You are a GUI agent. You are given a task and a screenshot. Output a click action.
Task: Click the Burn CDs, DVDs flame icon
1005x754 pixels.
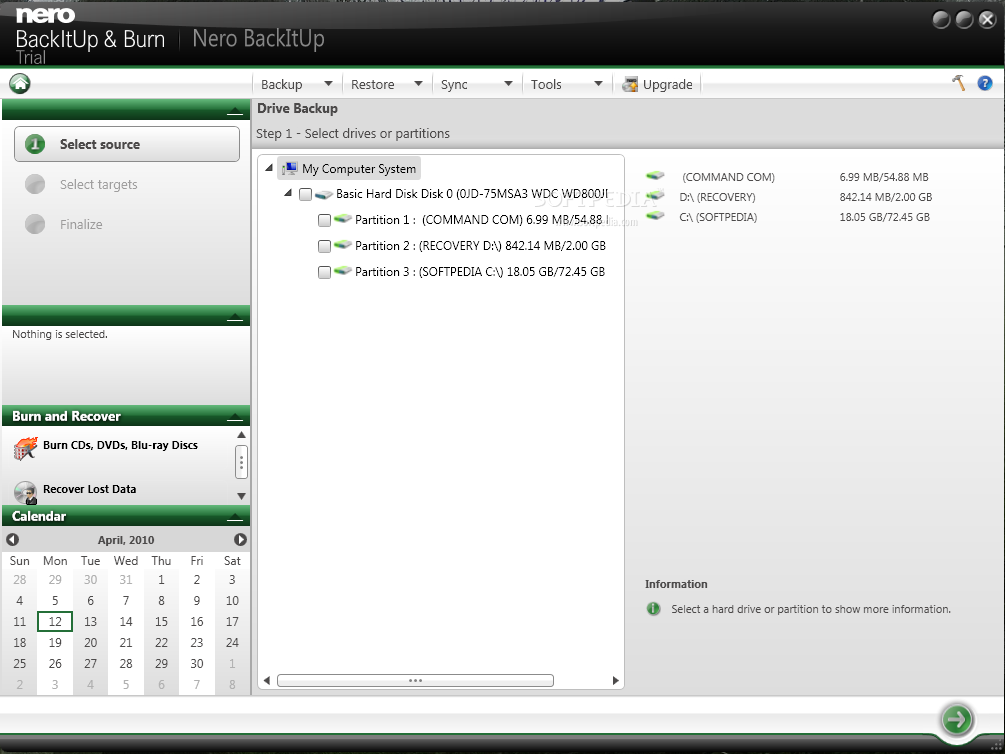(26, 448)
